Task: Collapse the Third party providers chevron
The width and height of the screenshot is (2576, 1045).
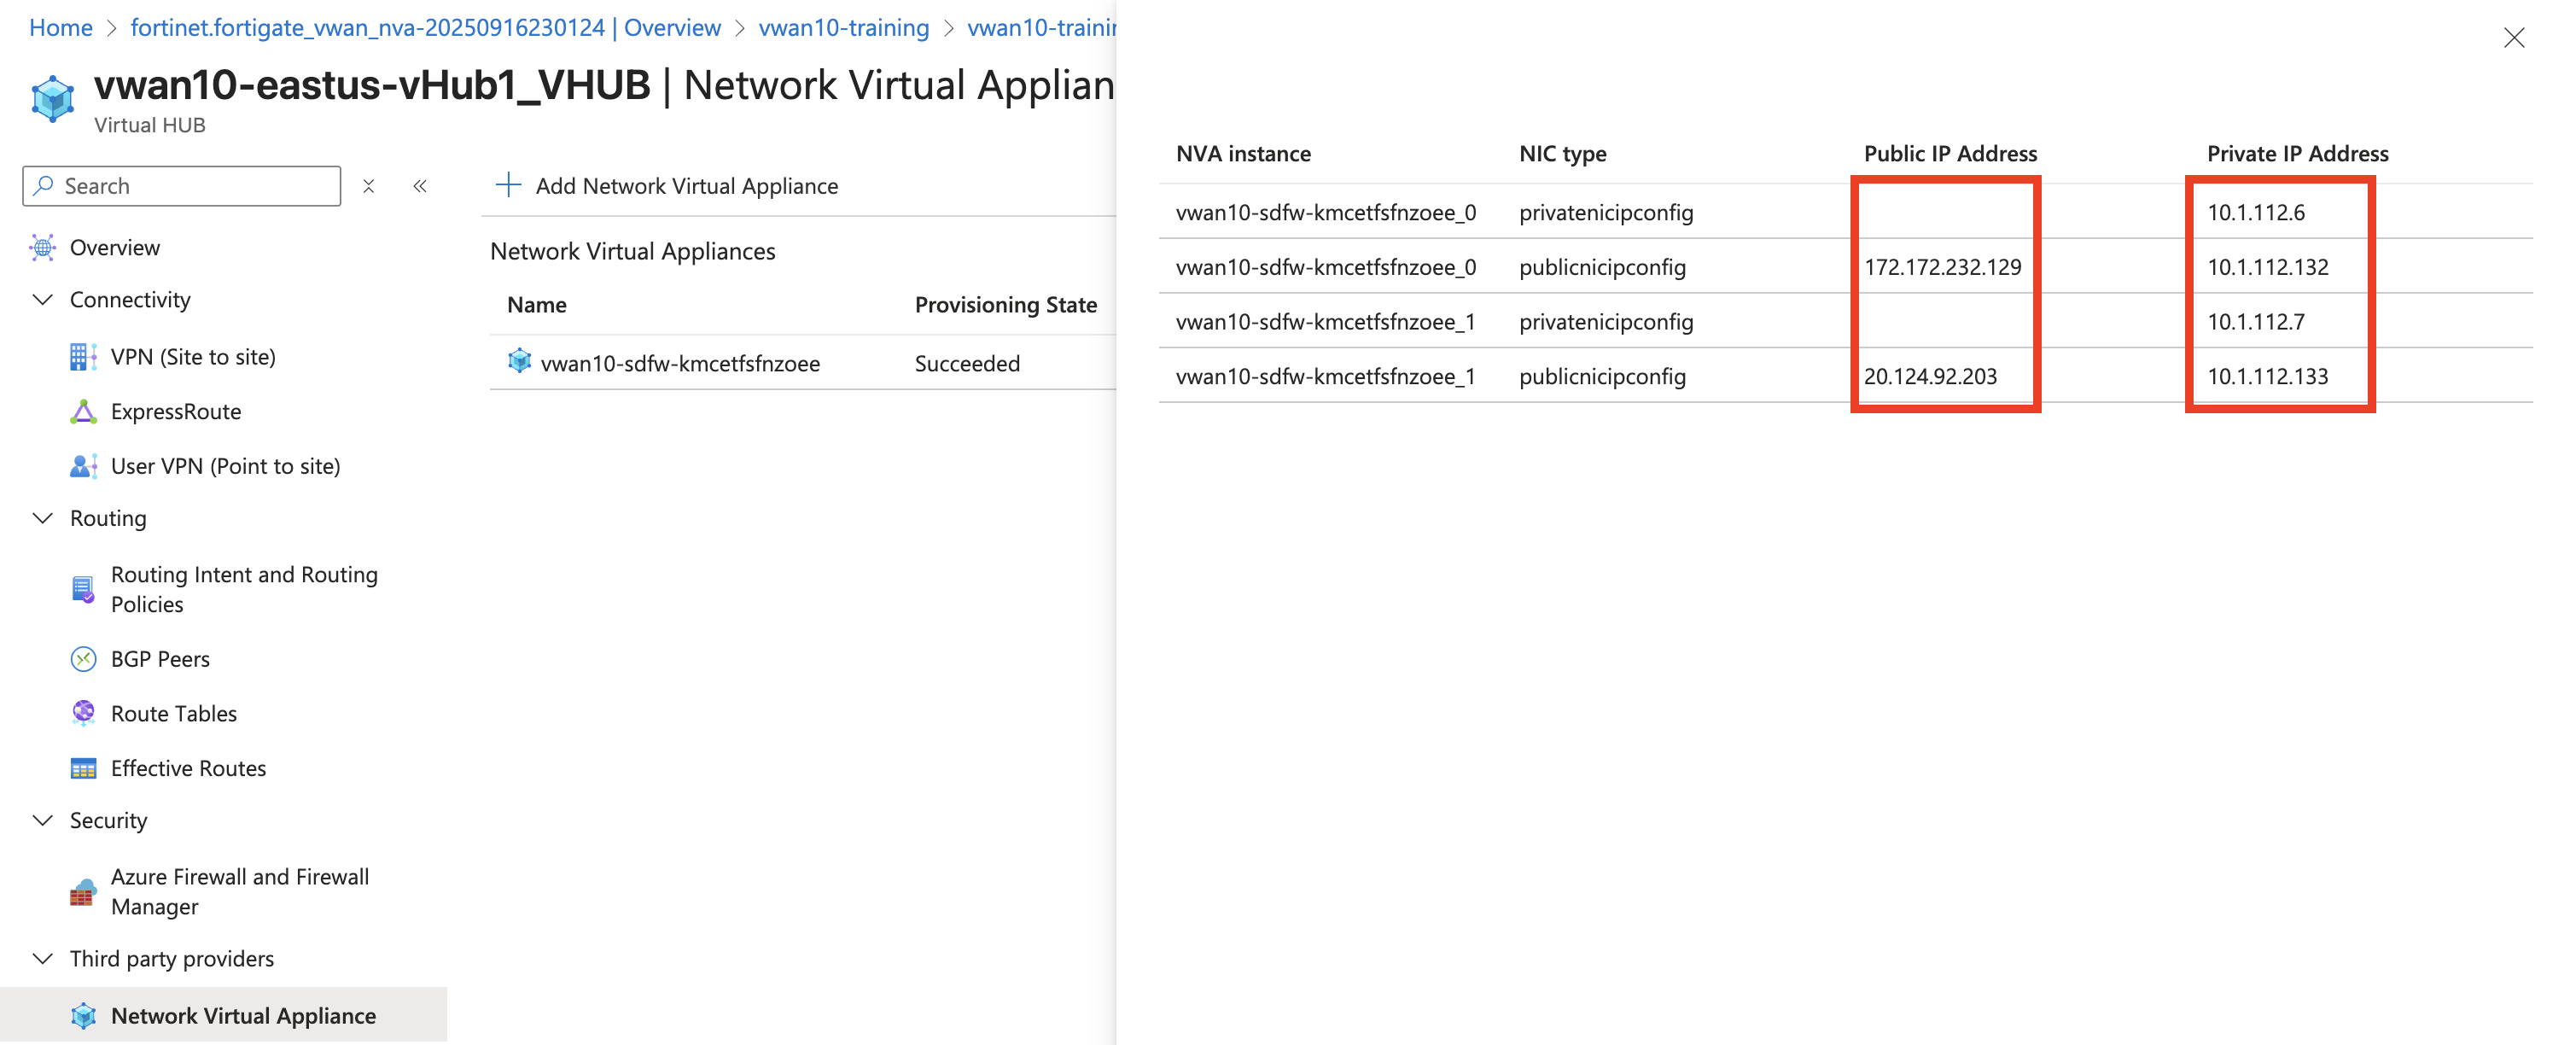Action: [x=43, y=958]
